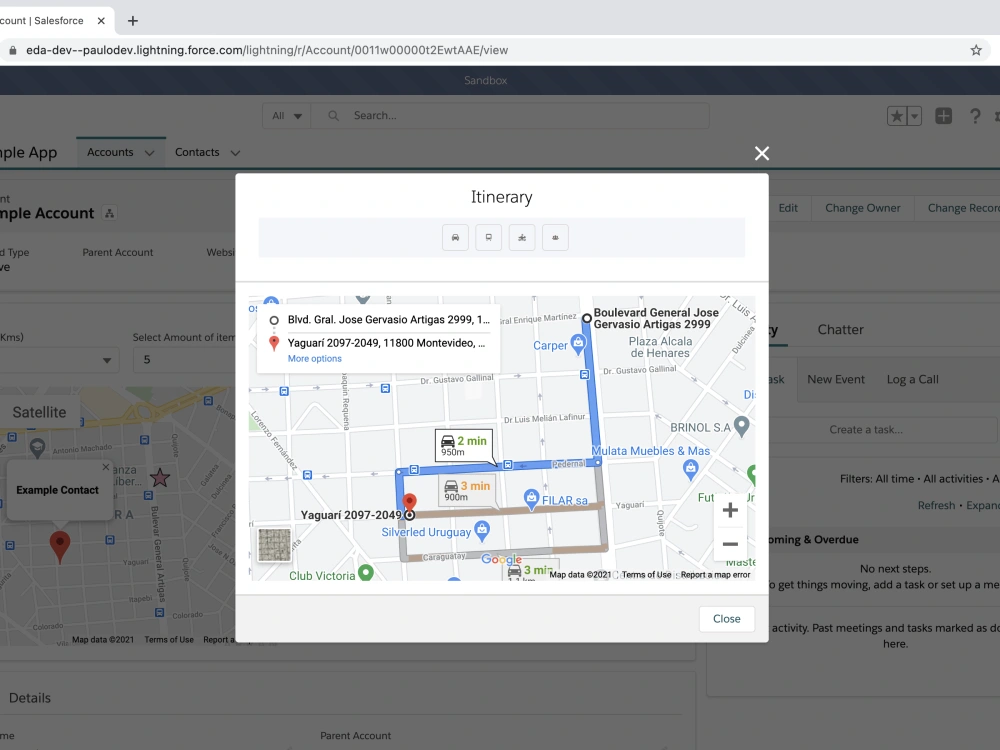Click the BRINOL S.A location marker

coord(741,425)
